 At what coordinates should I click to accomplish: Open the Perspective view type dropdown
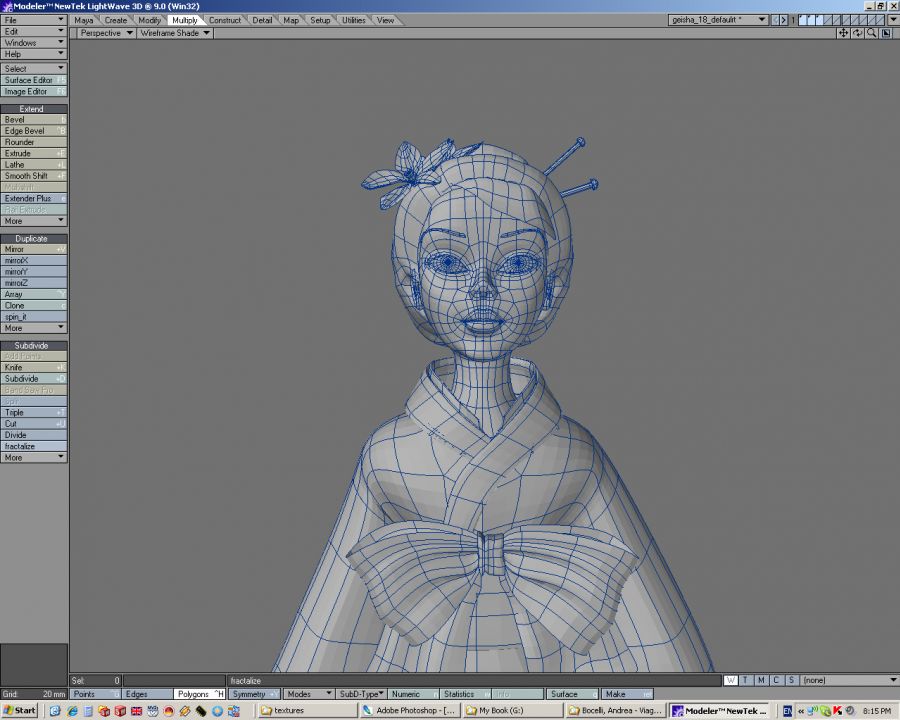click(x=106, y=33)
